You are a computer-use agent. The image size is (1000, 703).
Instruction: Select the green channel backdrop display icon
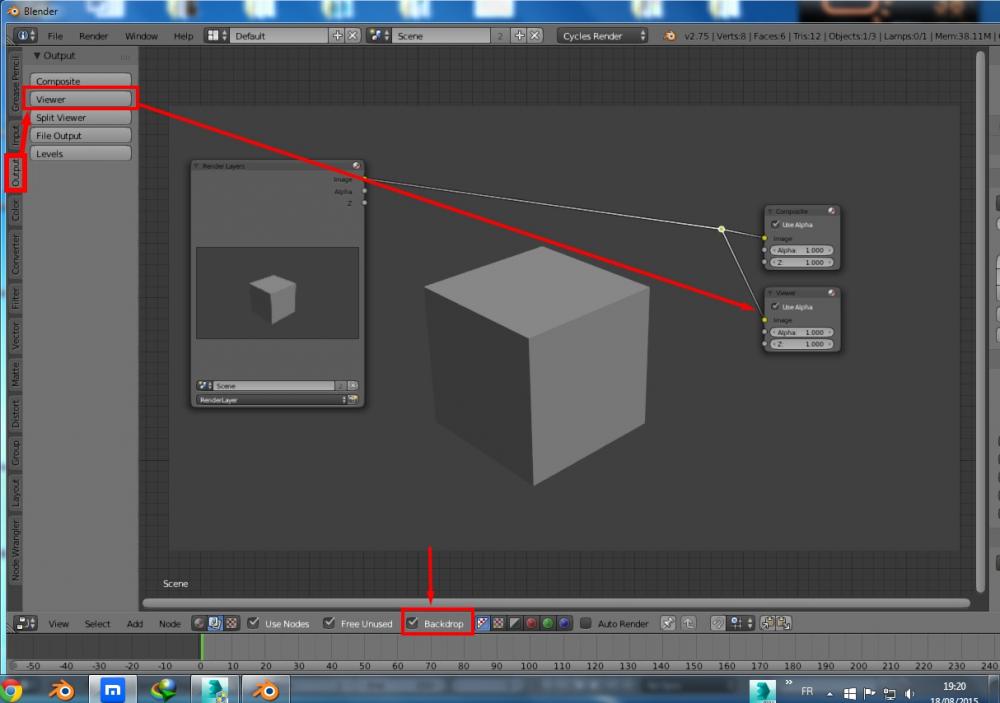point(548,623)
